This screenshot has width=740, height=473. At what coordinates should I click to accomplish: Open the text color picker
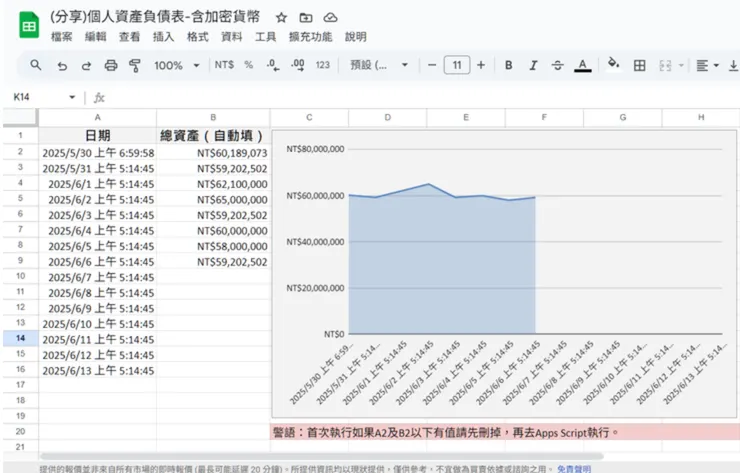583,65
